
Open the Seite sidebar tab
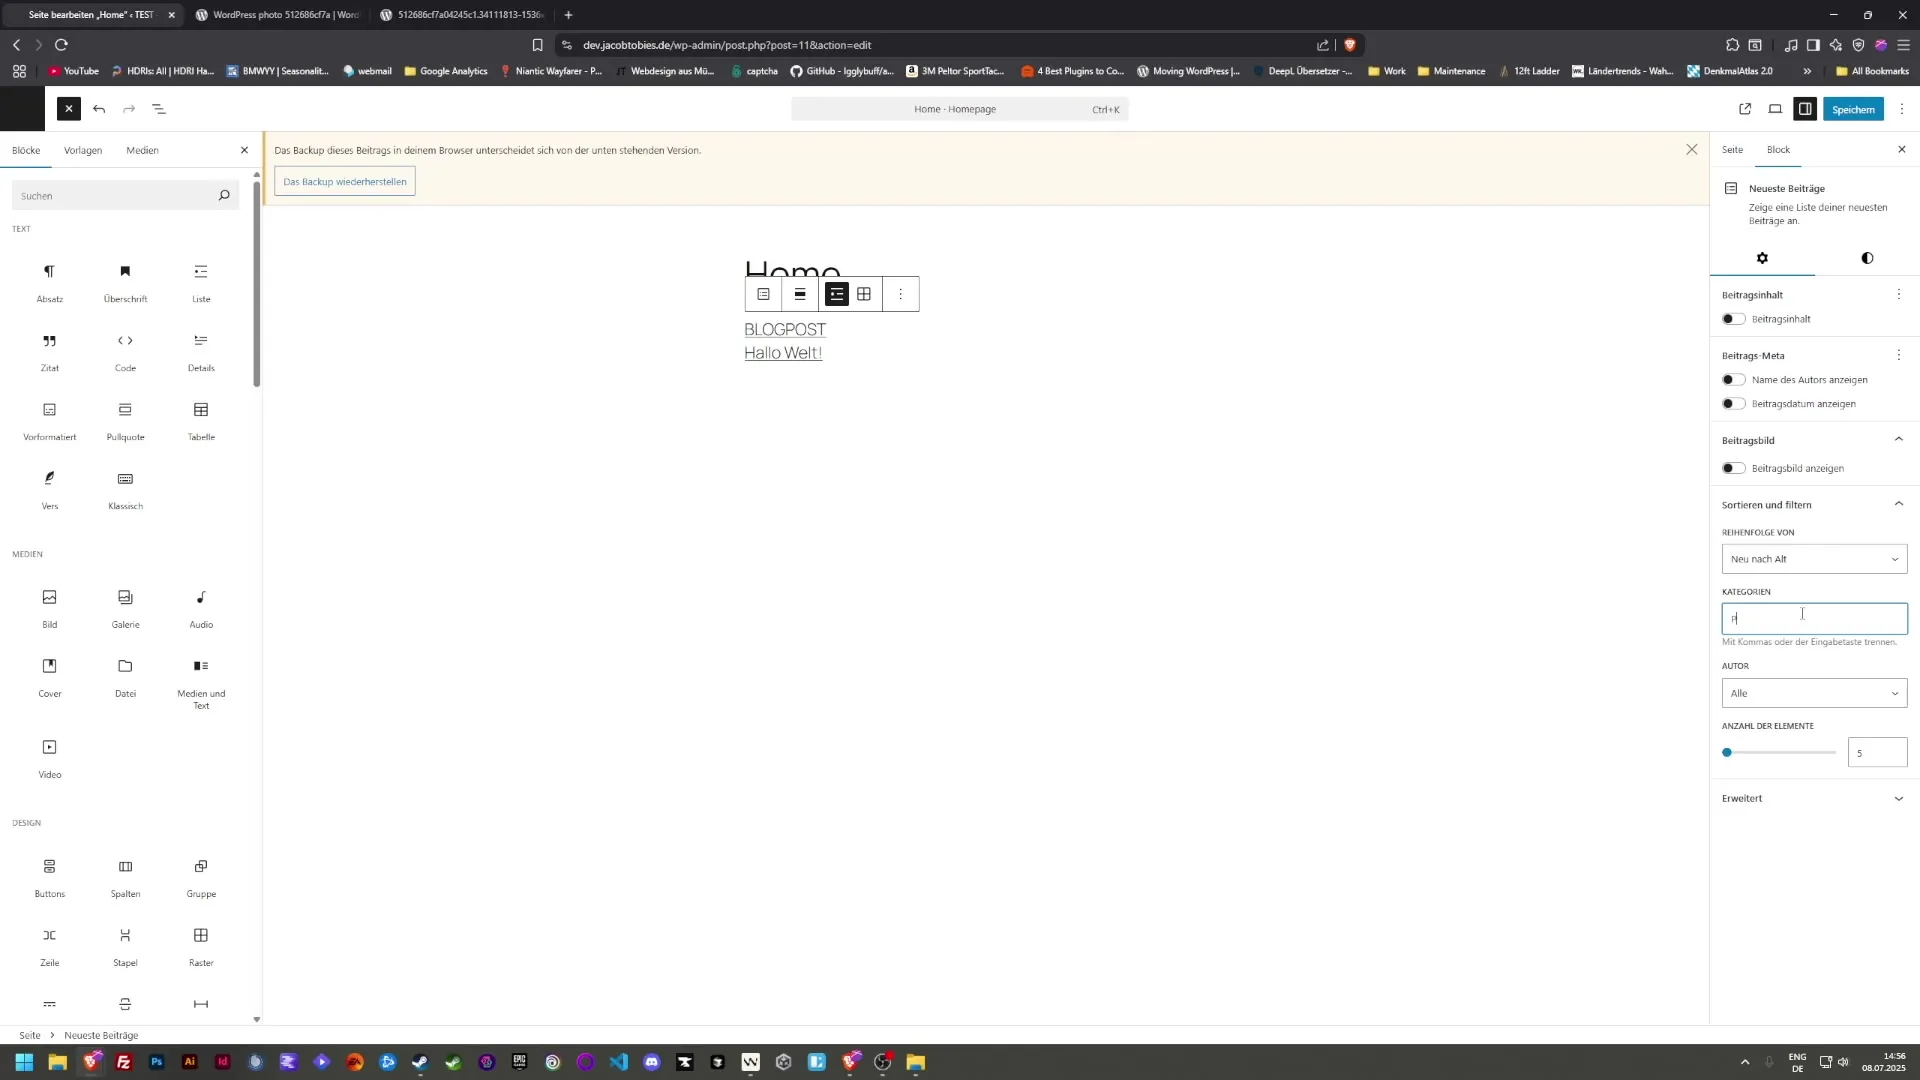[1732, 150]
